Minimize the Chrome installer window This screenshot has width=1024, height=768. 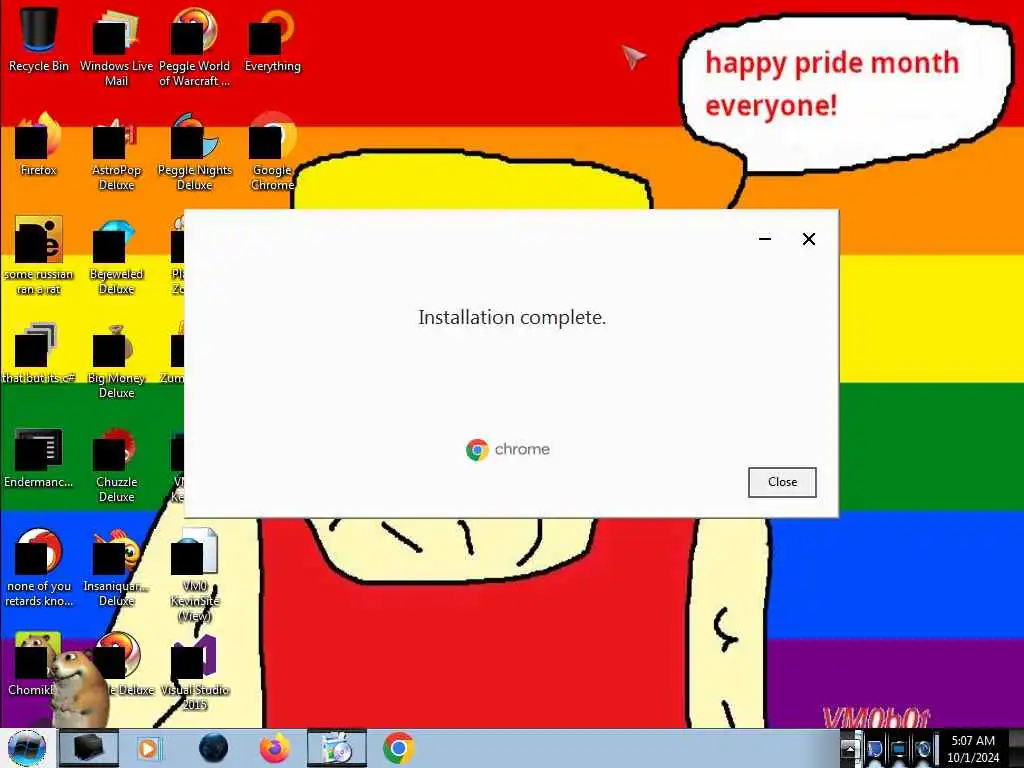[765, 239]
